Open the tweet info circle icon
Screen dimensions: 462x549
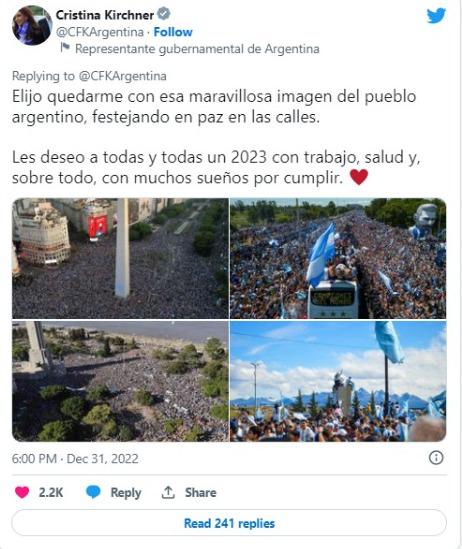point(436,458)
